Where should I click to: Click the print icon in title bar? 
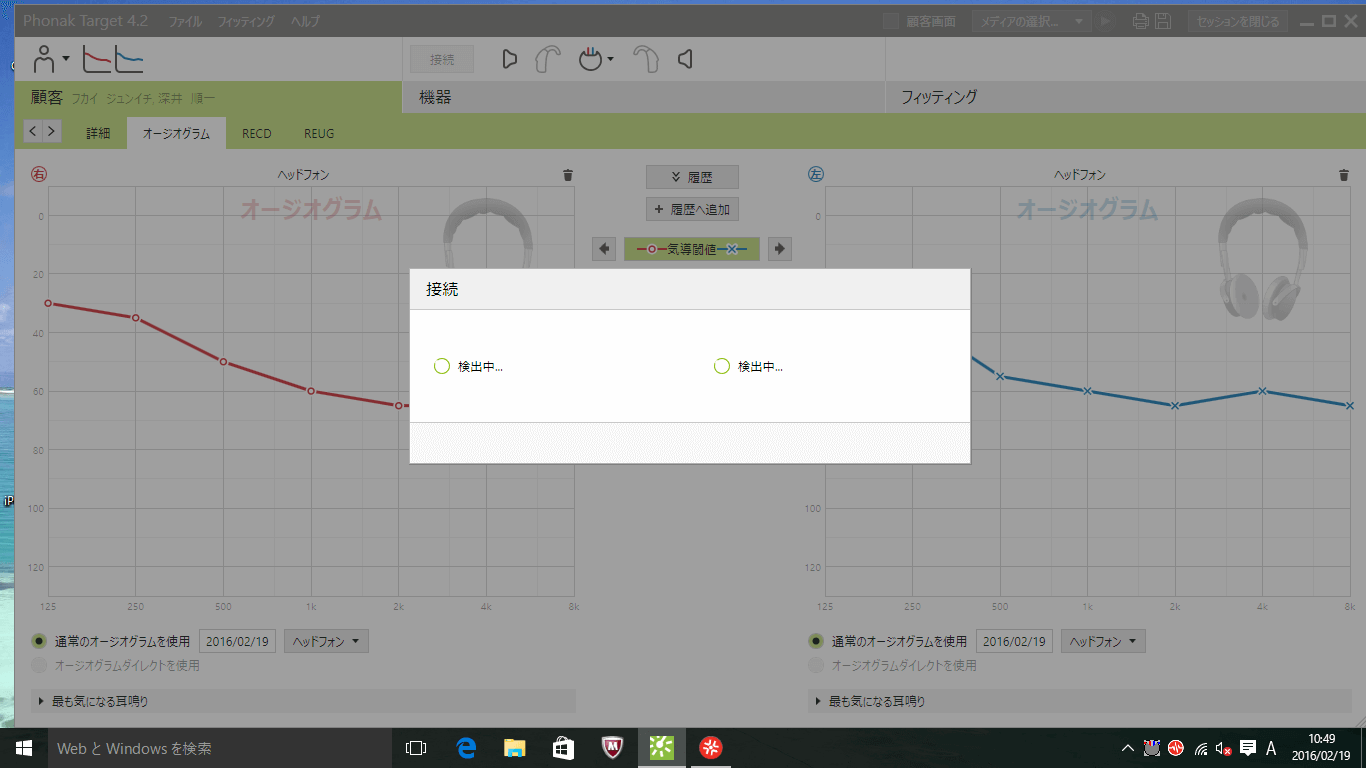[1141, 21]
